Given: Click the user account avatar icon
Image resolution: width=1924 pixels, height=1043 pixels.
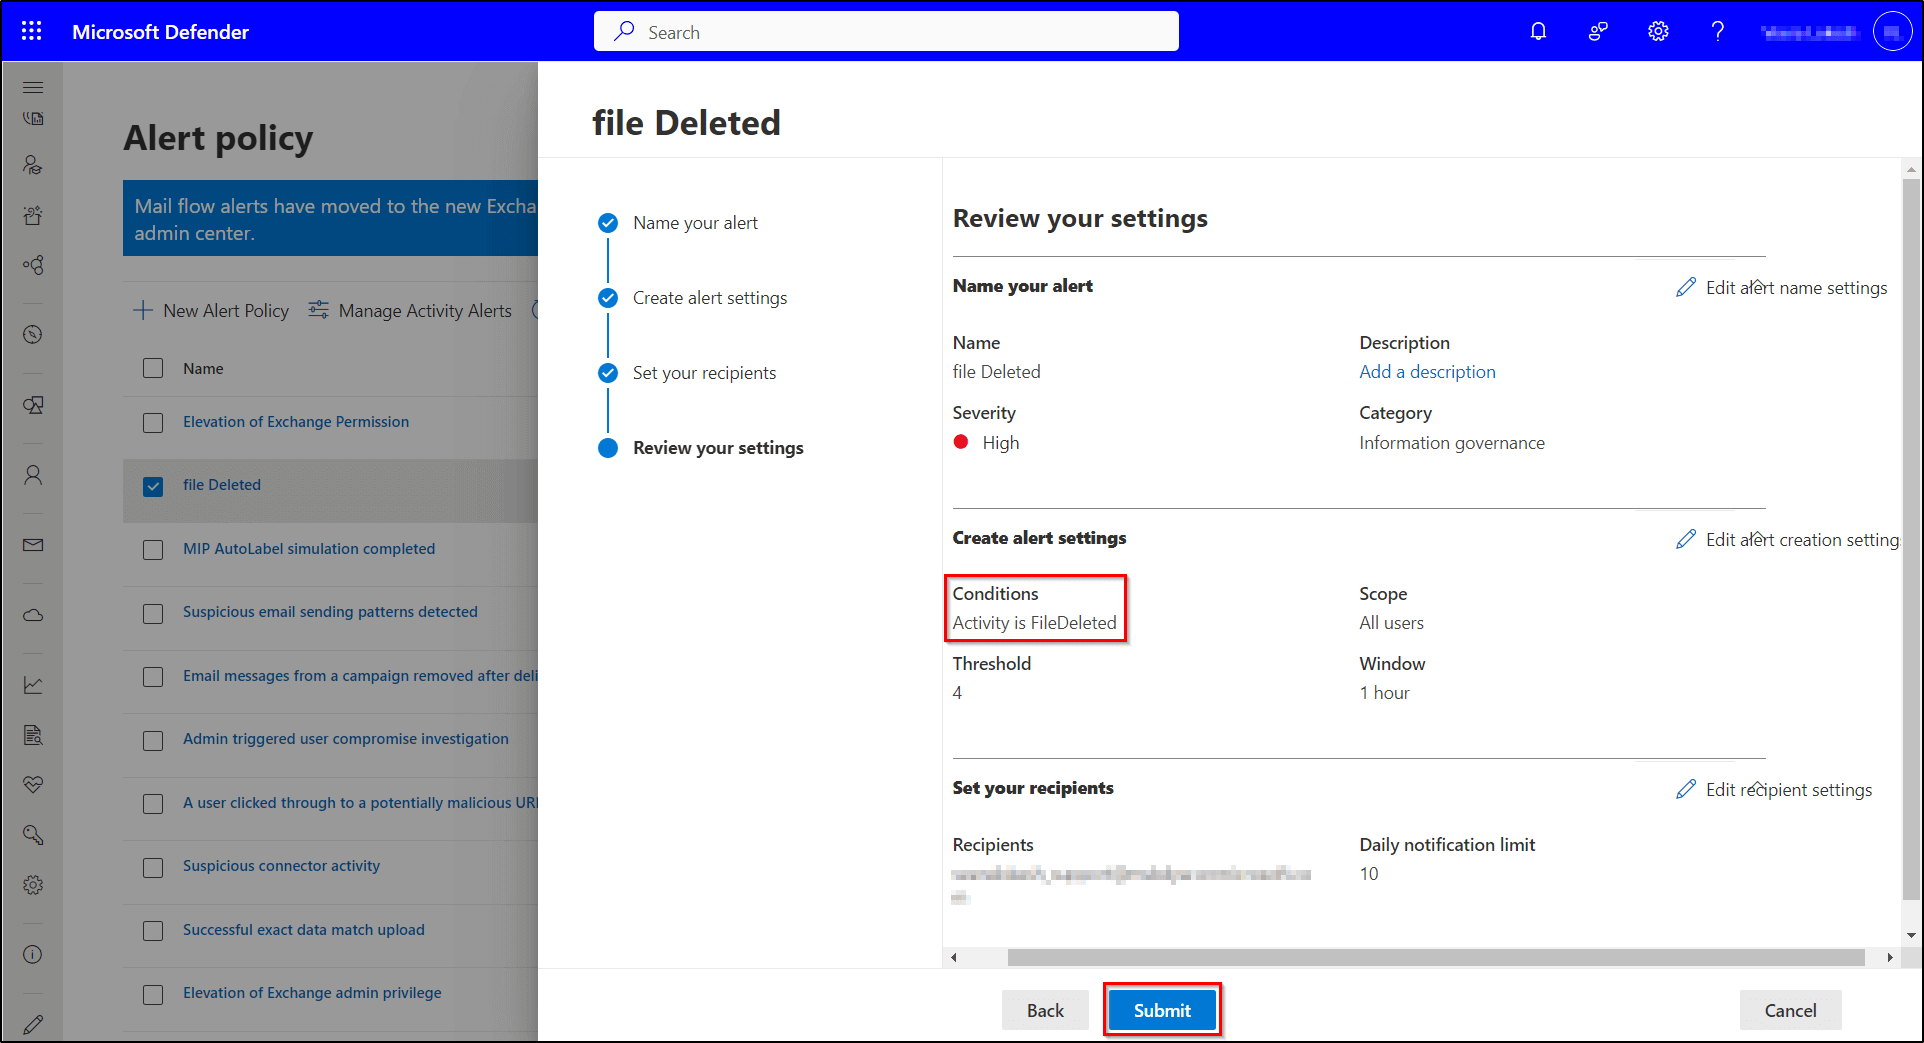Looking at the screenshot, I should click(x=1891, y=31).
